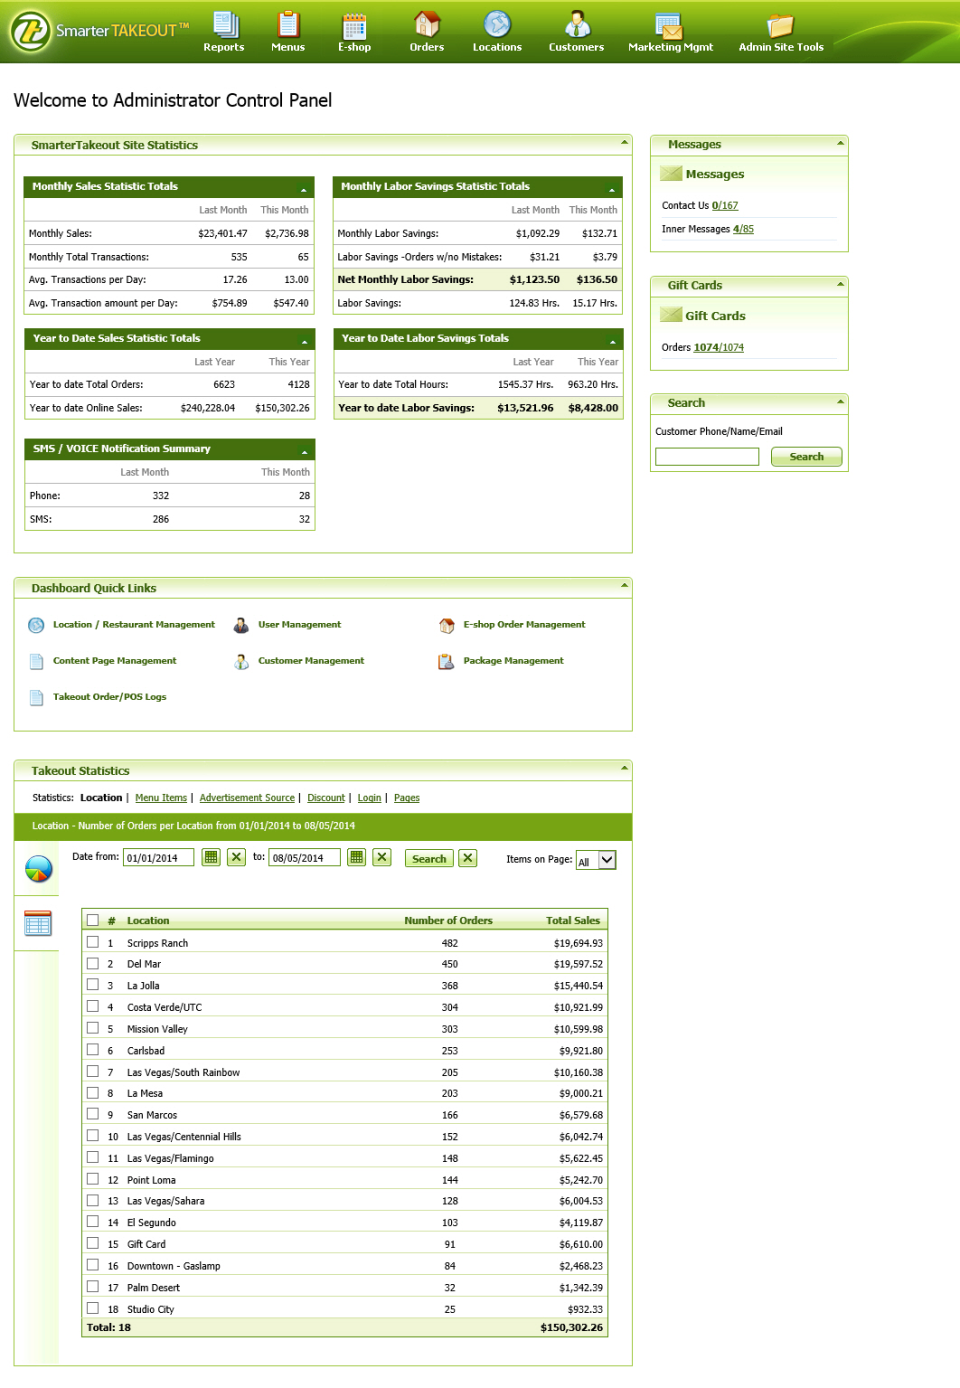Screen dimensions: 960x1388
Task: Sort table by Number of Orders column
Action: 448,921
